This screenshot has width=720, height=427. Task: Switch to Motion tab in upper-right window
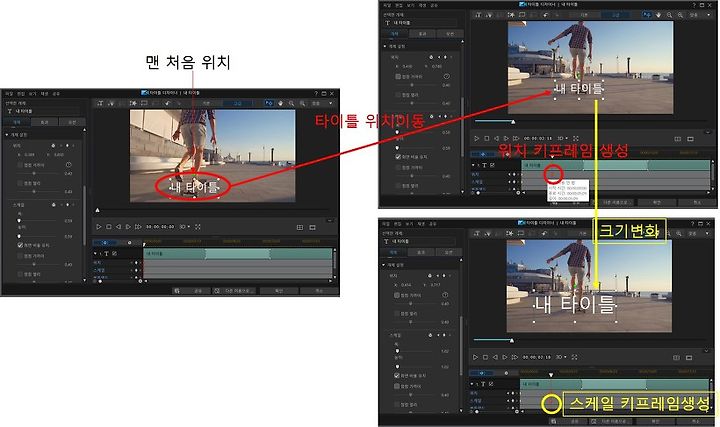click(450, 34)
